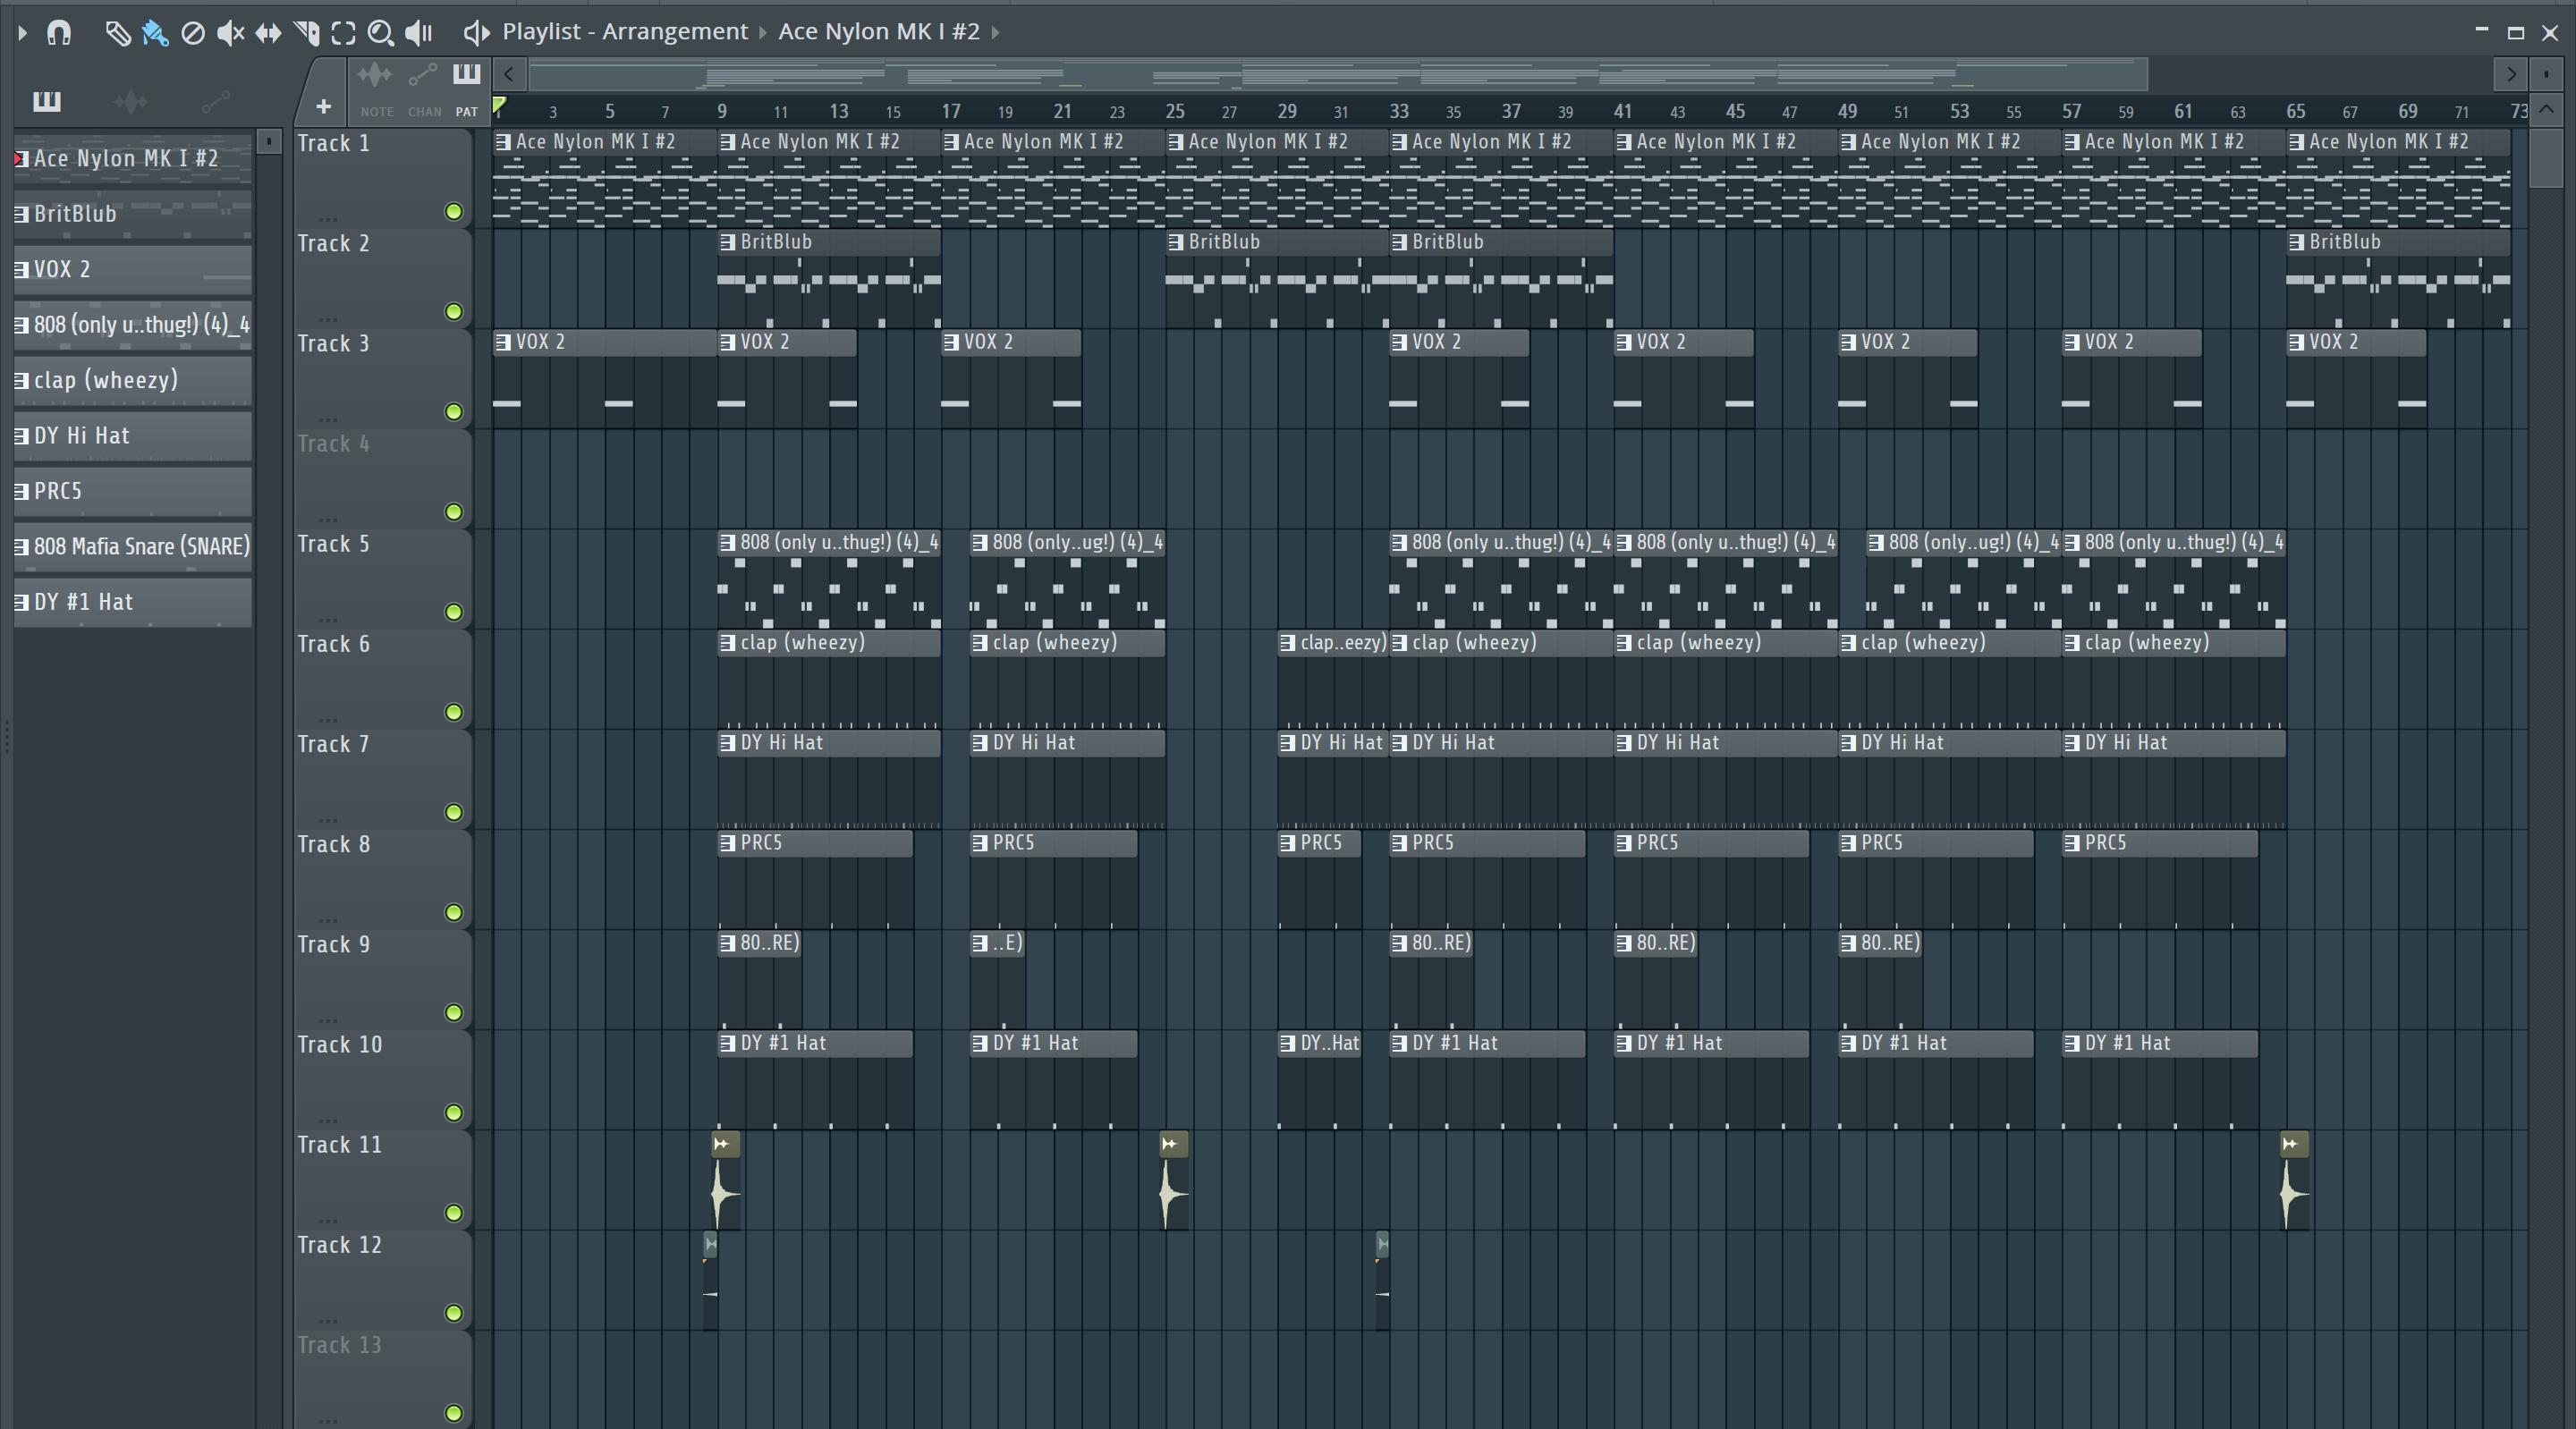Select BritBlub pattern in the picker

132,214
